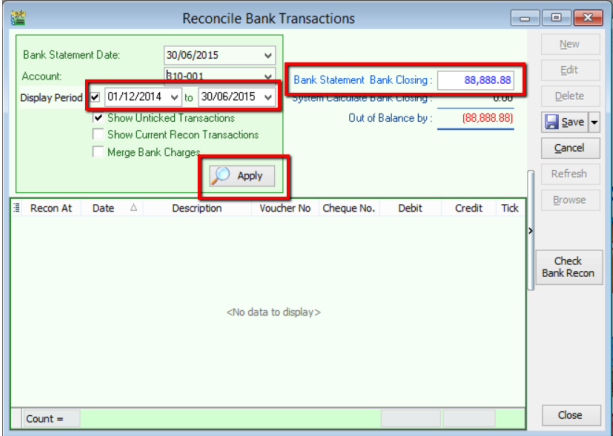Click the application icon in title bar

17,18
